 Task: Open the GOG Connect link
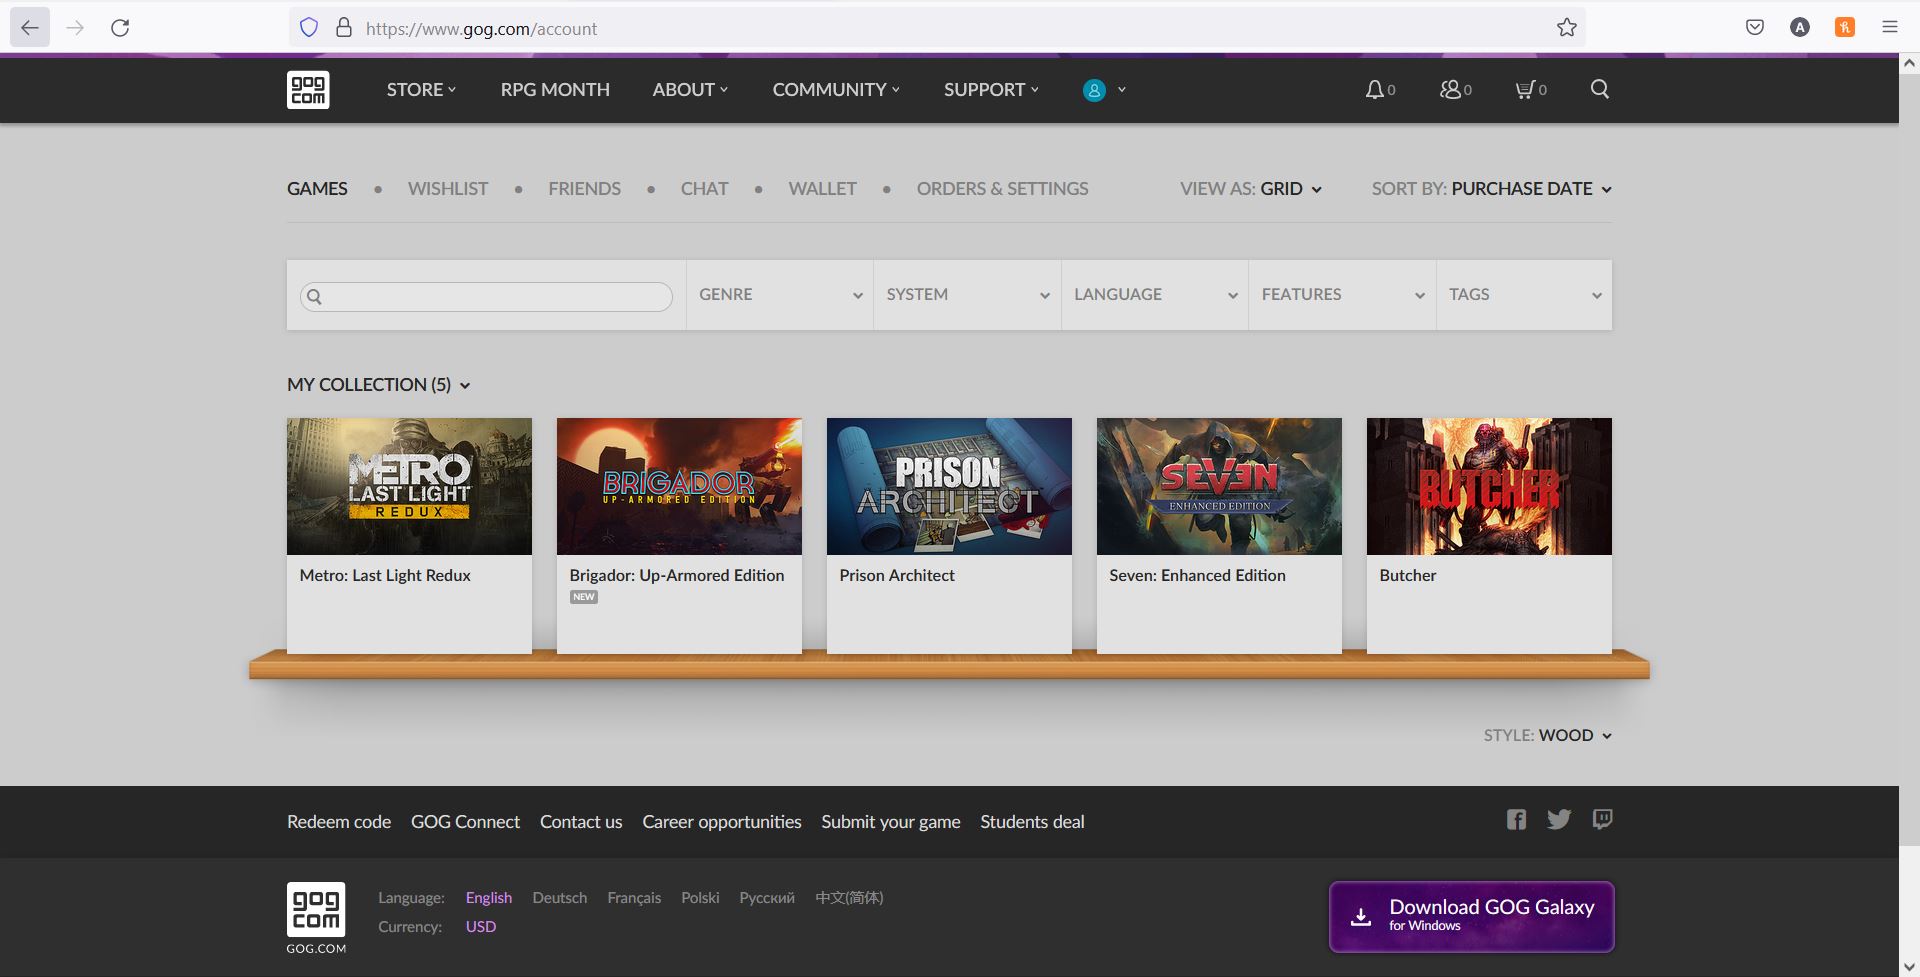pyautogui.click(x=465, y=822)
